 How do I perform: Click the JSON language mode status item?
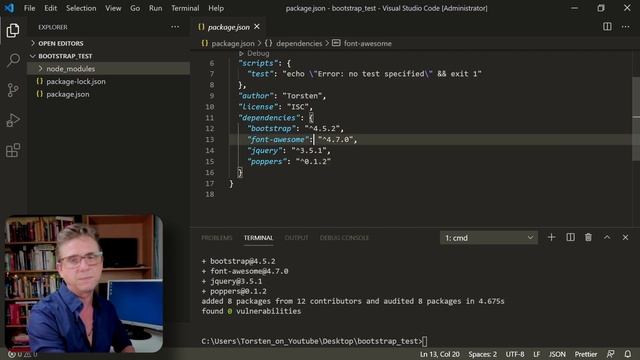pyautogui.click(x=557, y=354)
